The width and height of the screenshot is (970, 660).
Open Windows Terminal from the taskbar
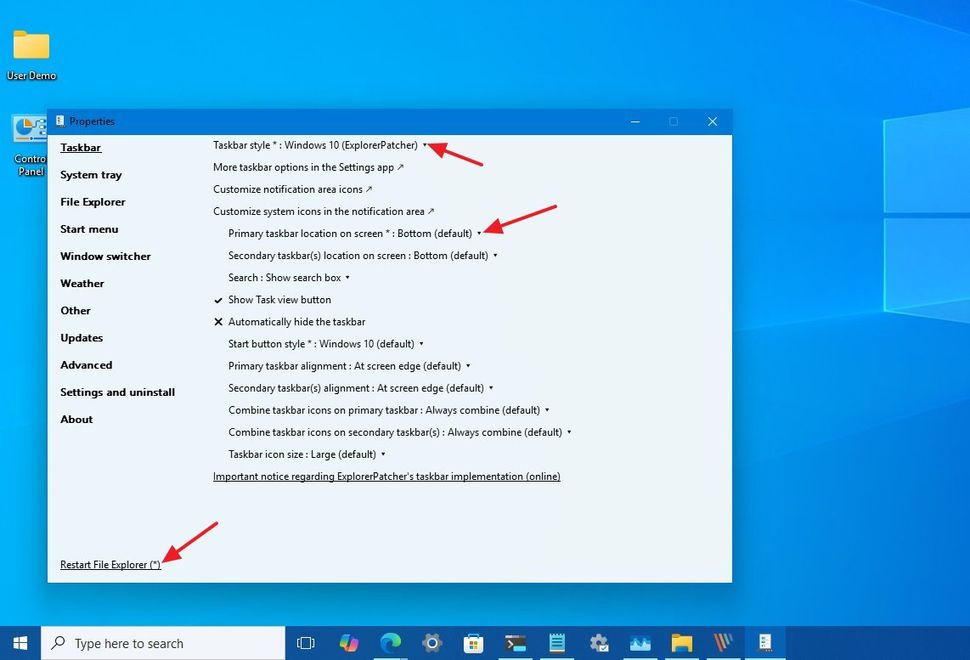514,643
